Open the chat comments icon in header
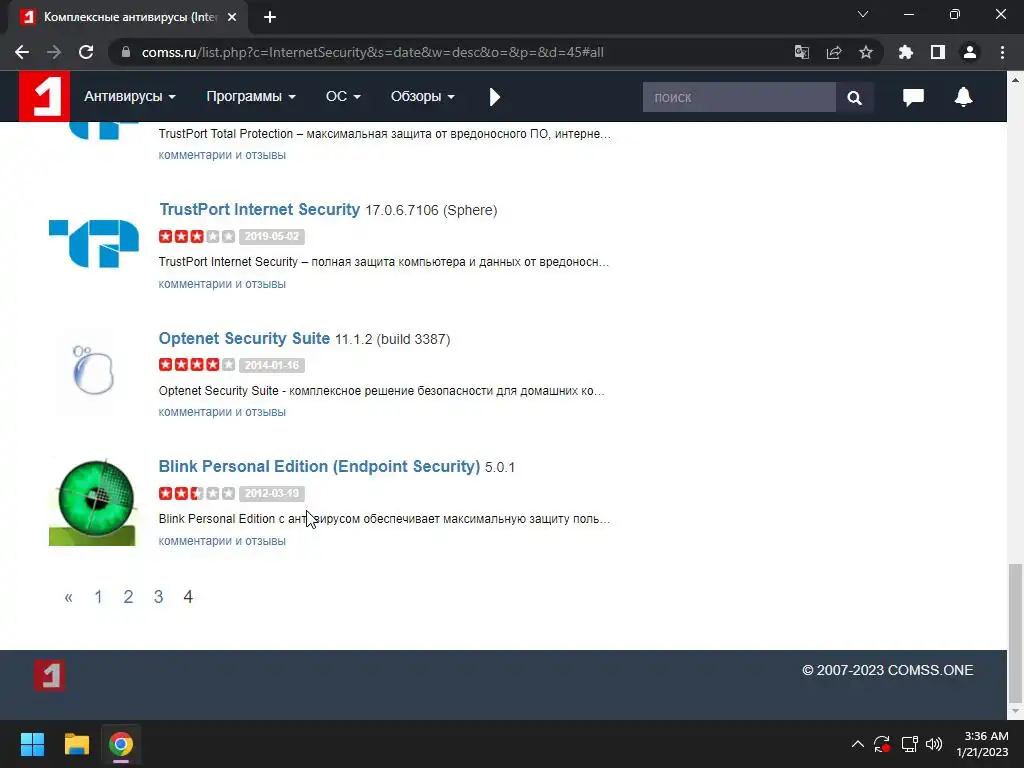The width and height of the screenshot is (1024, 768). [913, 97]
